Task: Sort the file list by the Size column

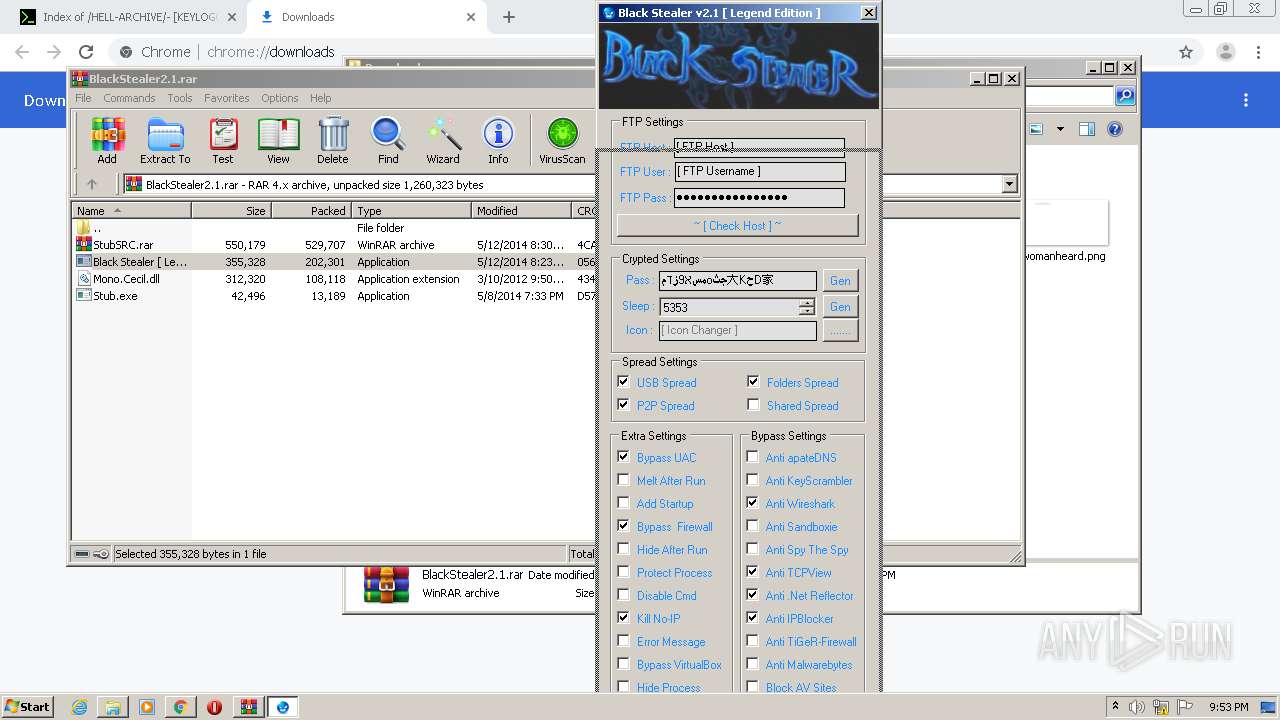Action: click(x=232, y=211)
